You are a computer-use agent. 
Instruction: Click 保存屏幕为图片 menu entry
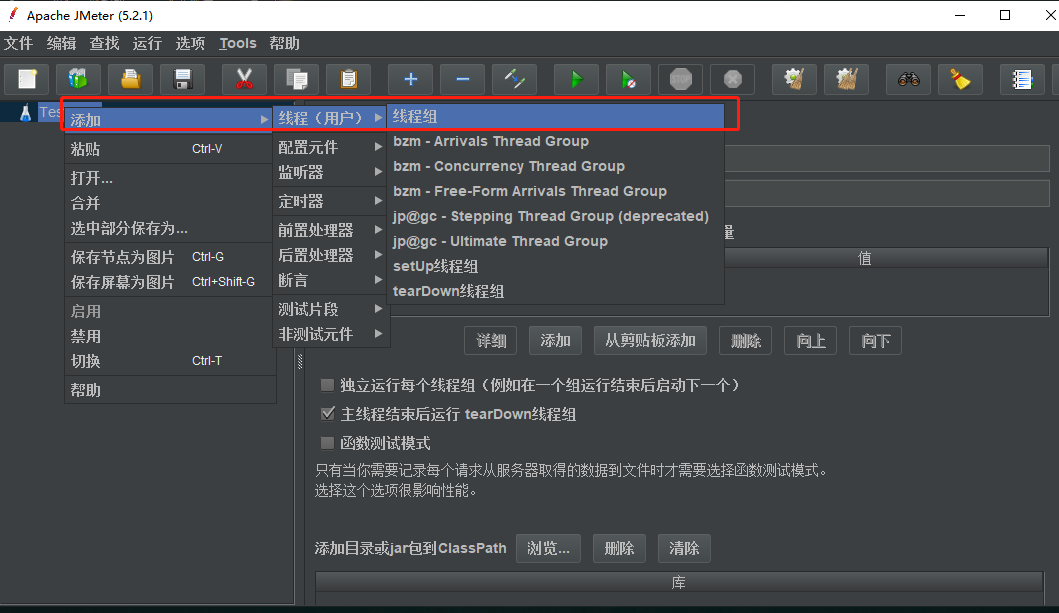click(170, 282)
